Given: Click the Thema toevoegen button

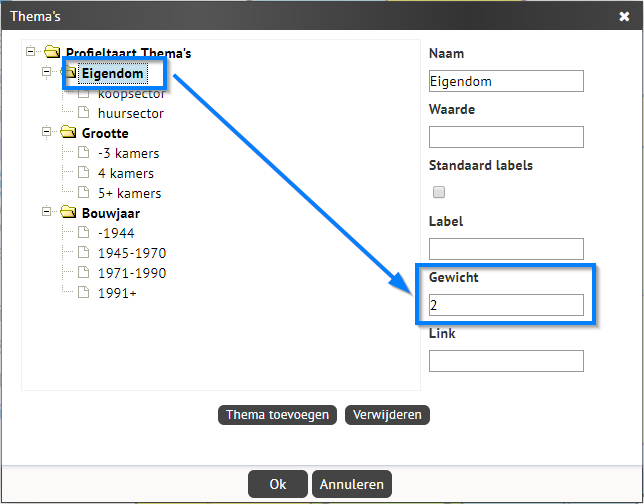Looking at the screenshot, I should click(277, 415).
